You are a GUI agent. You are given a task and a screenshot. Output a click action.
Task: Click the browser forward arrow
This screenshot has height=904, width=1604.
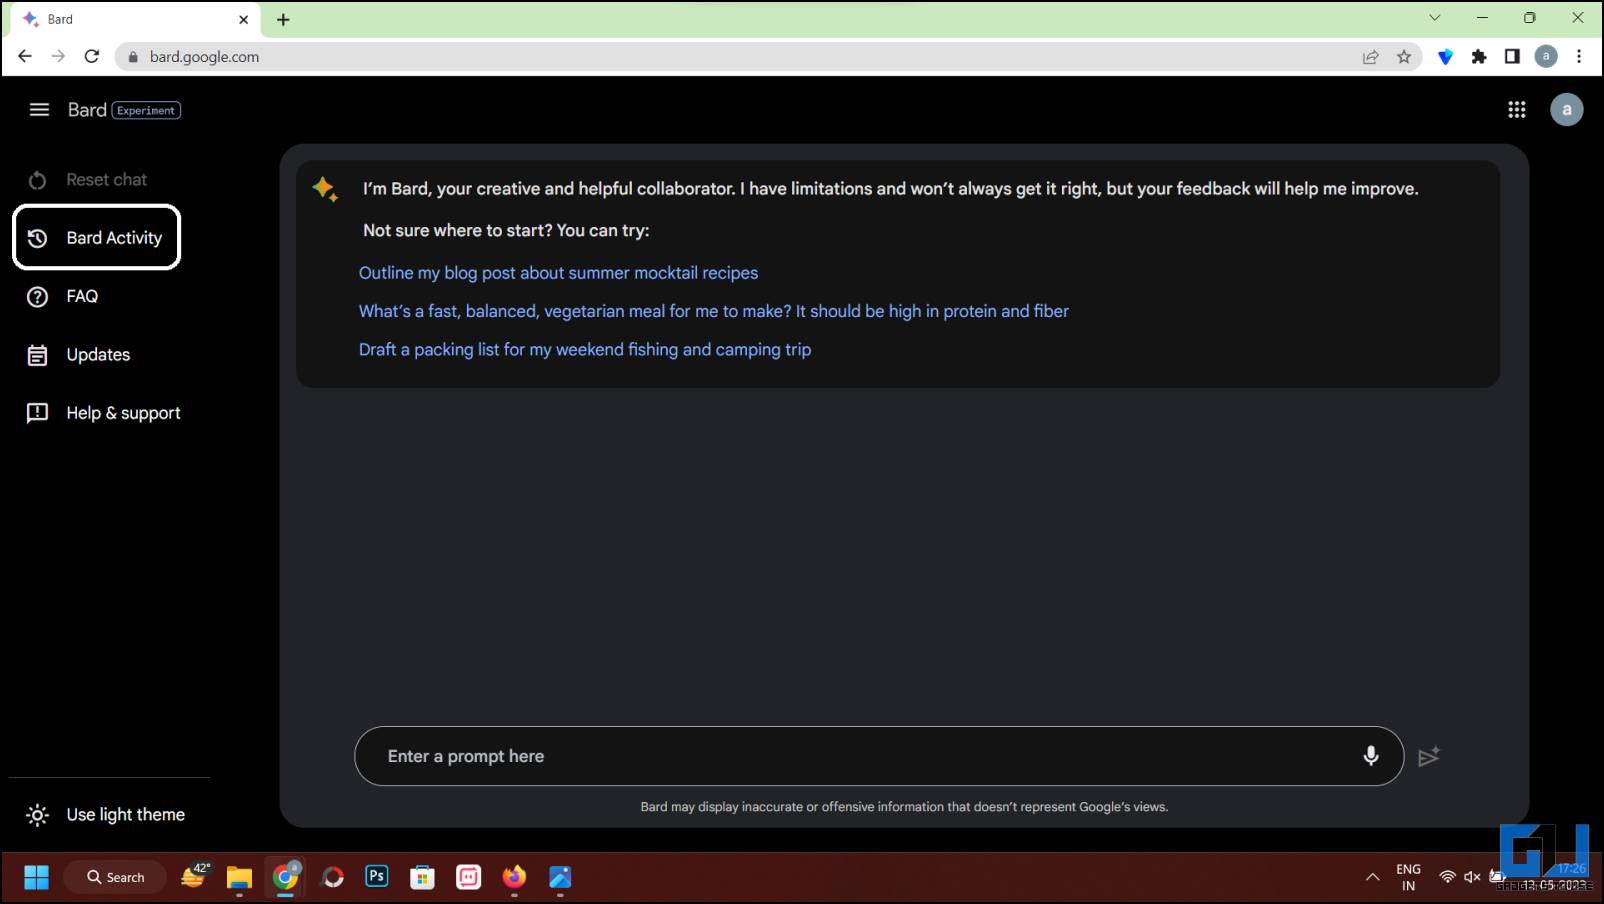[x=58, y=56]
